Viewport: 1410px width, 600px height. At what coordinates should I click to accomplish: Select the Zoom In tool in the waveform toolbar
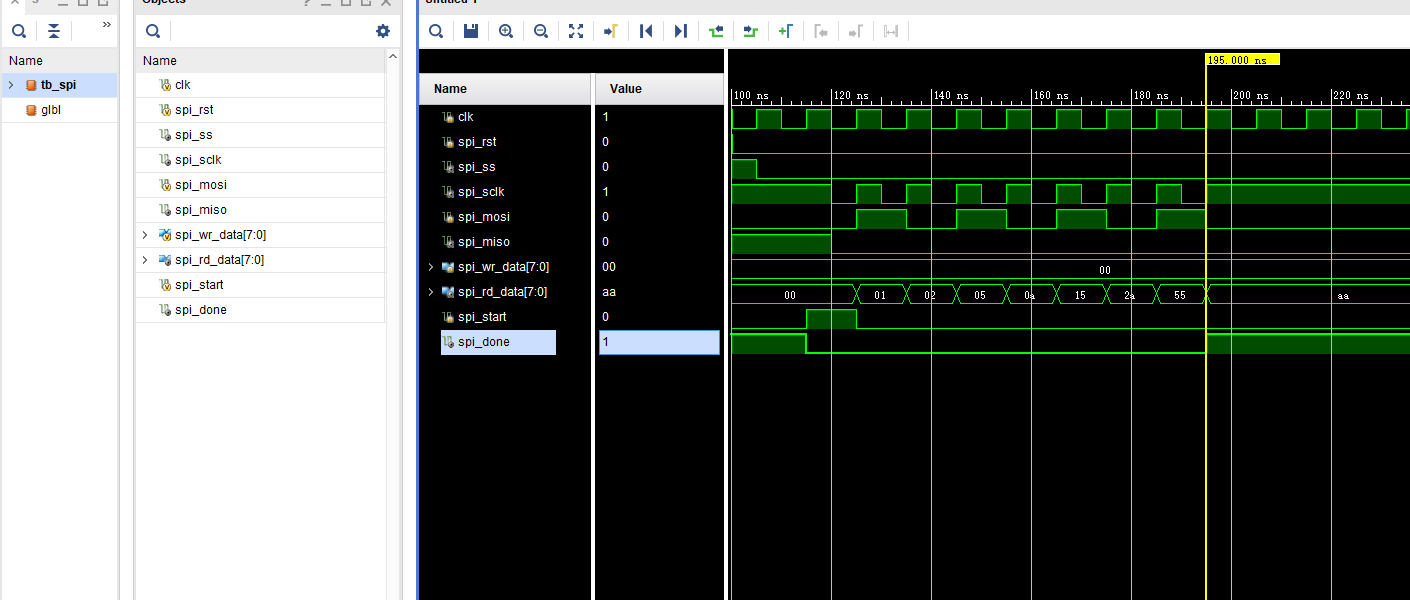click(505, 30)
